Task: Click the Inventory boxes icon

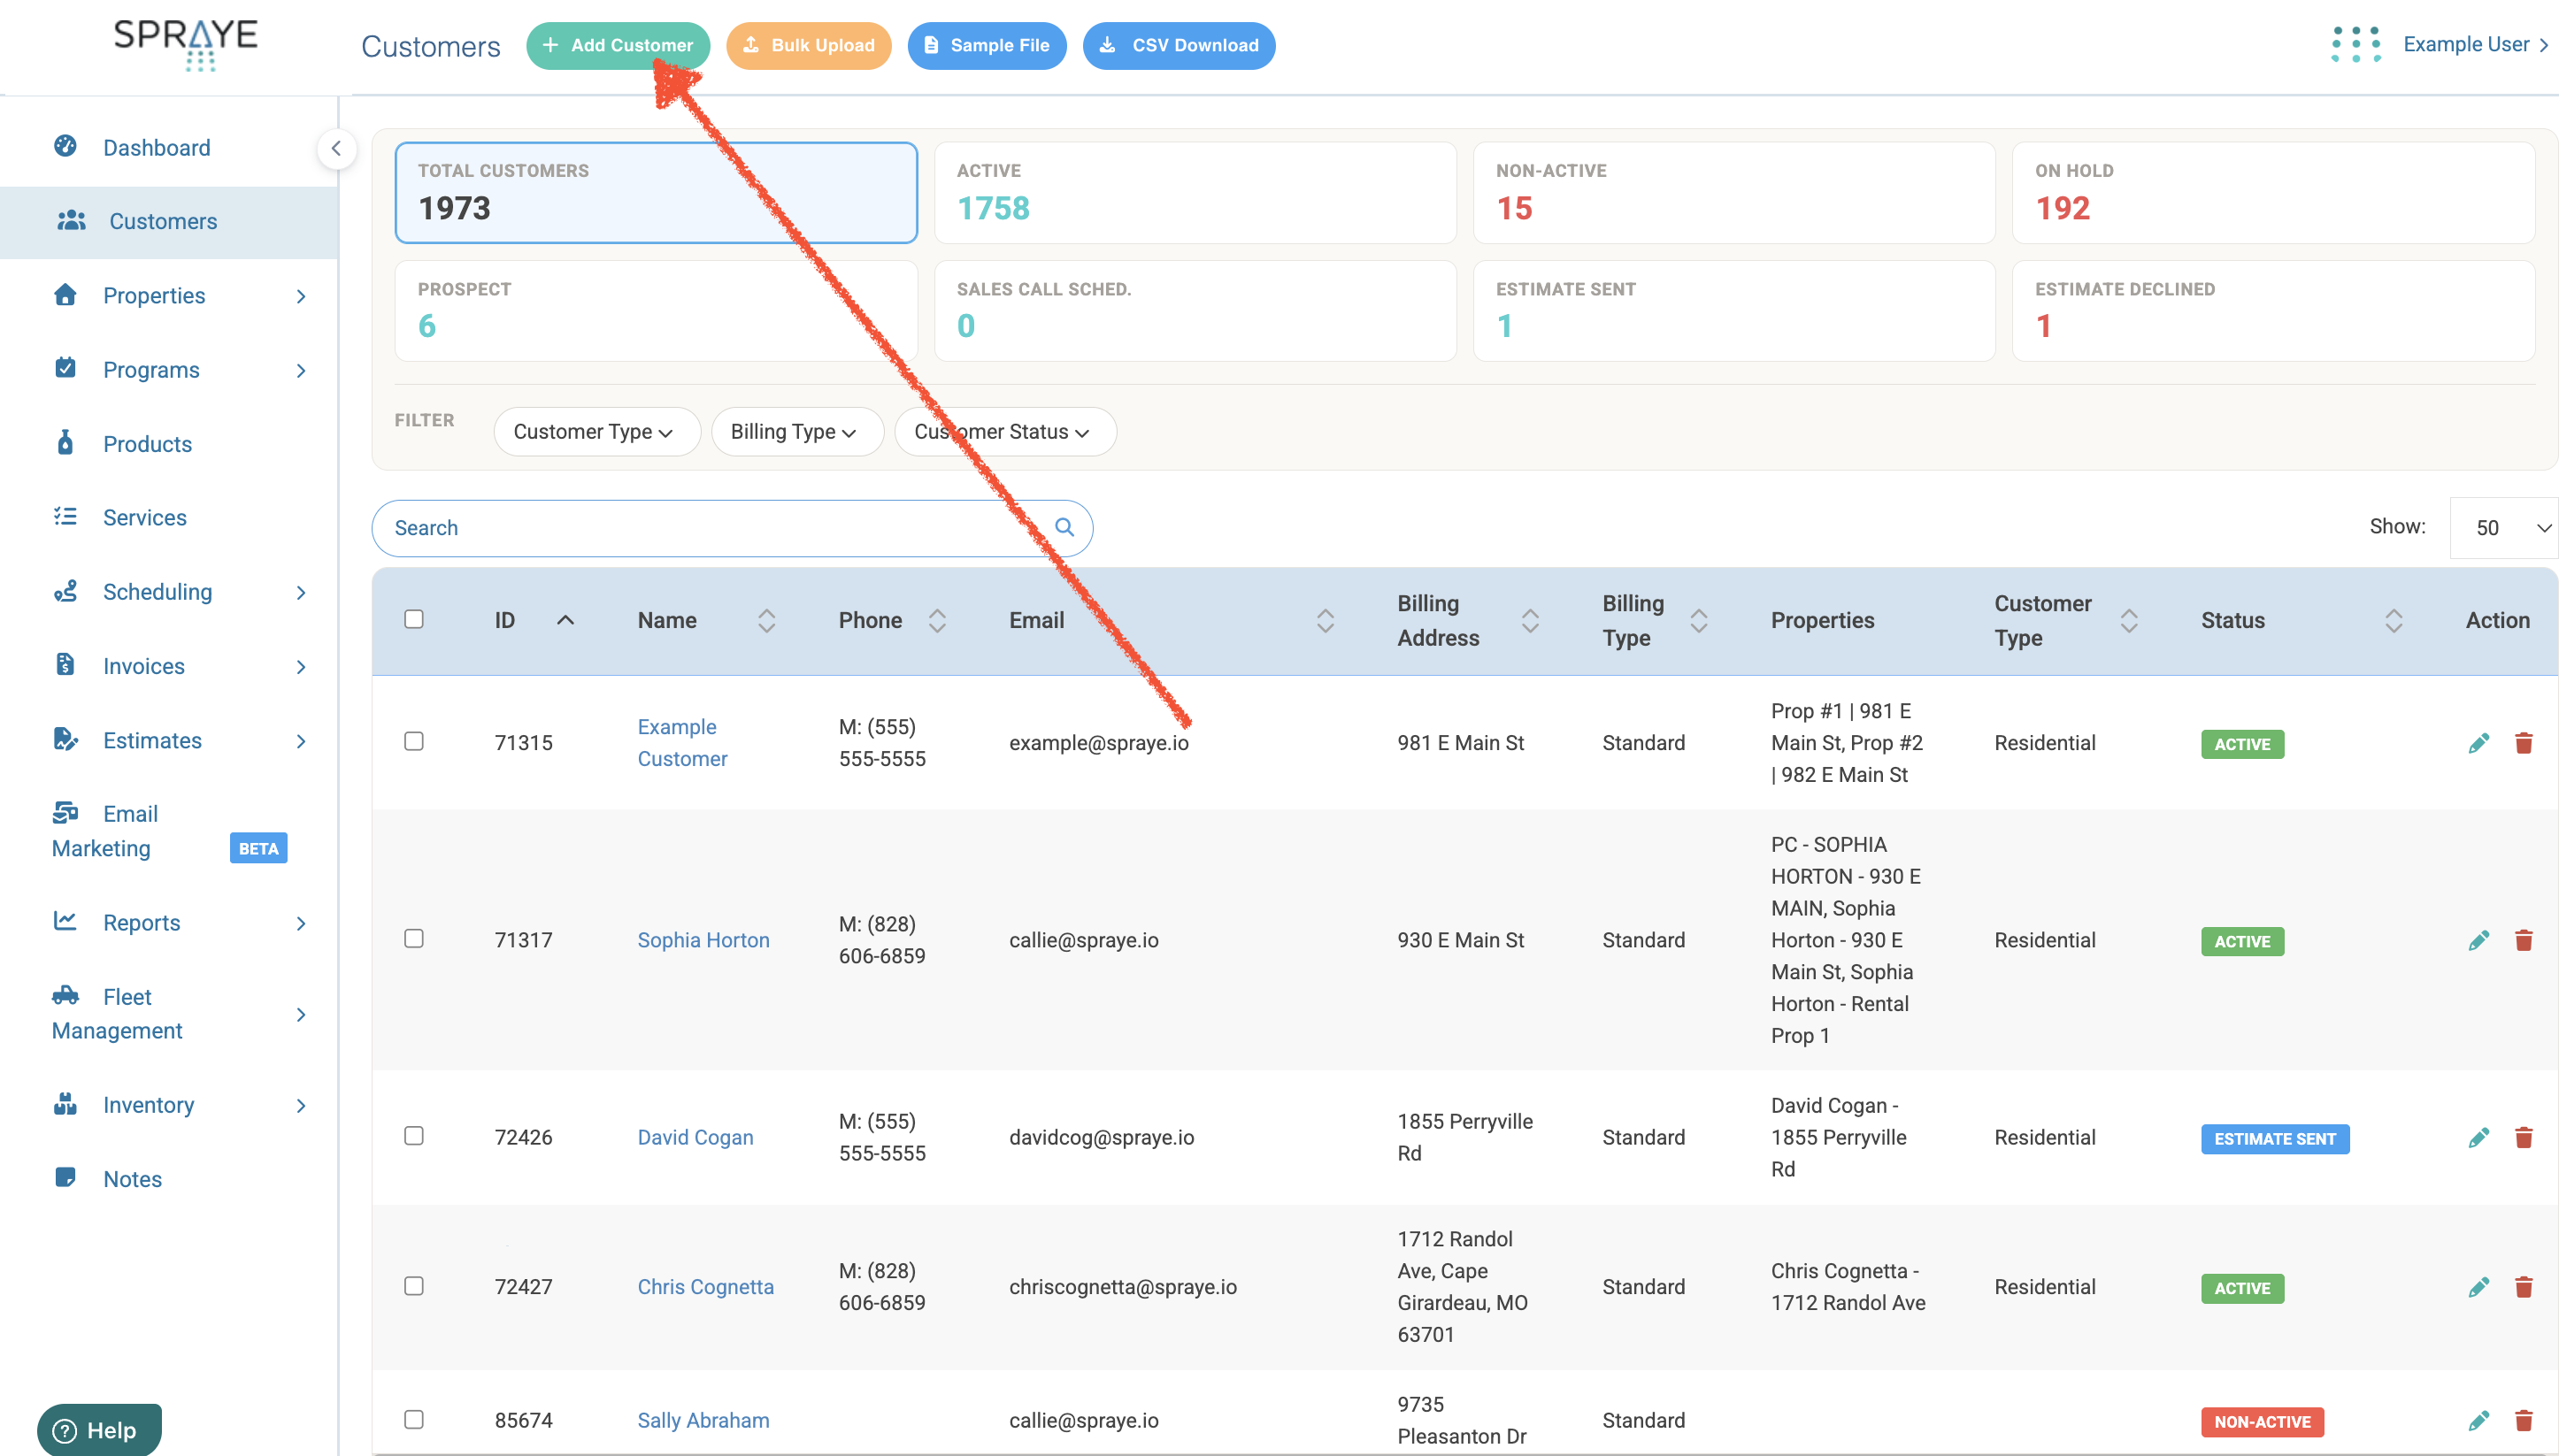Action: point(65,1104)
